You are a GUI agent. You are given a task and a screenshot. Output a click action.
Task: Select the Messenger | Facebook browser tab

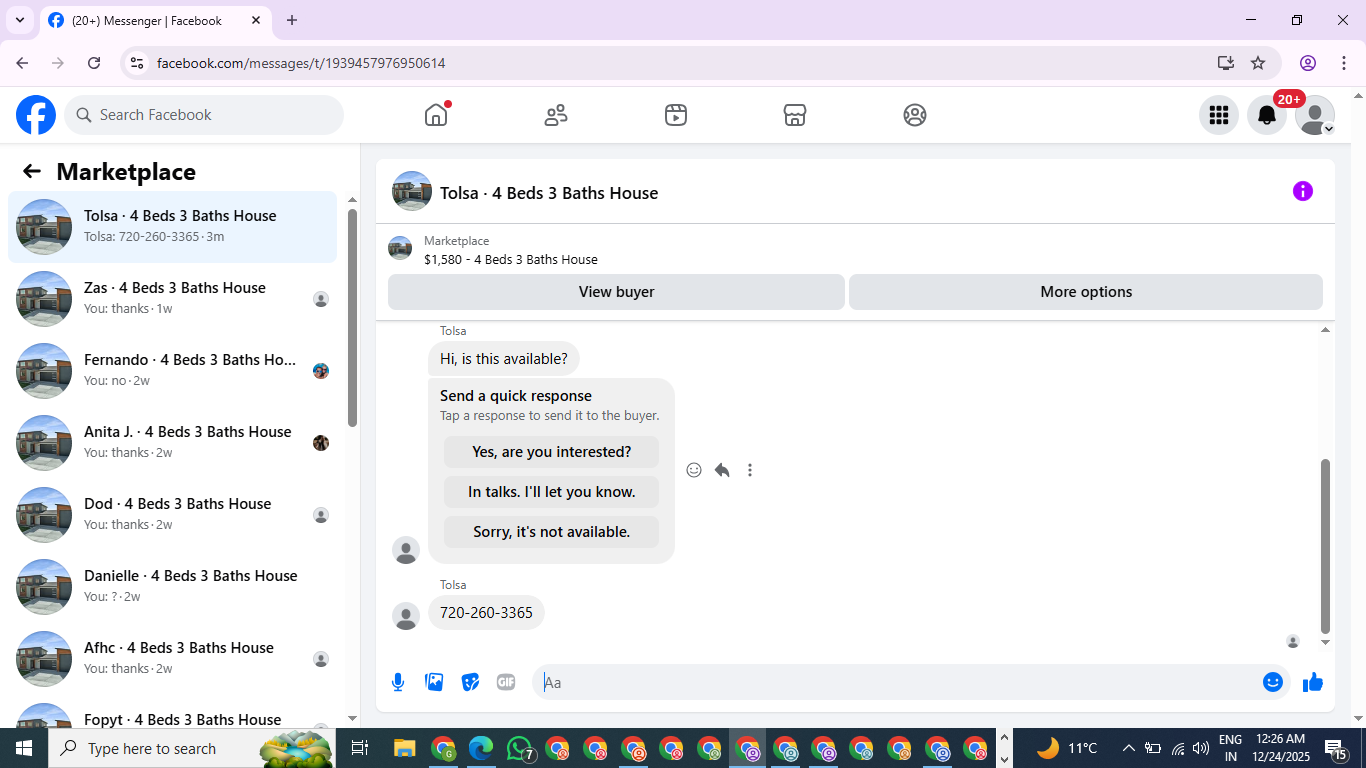156,20
